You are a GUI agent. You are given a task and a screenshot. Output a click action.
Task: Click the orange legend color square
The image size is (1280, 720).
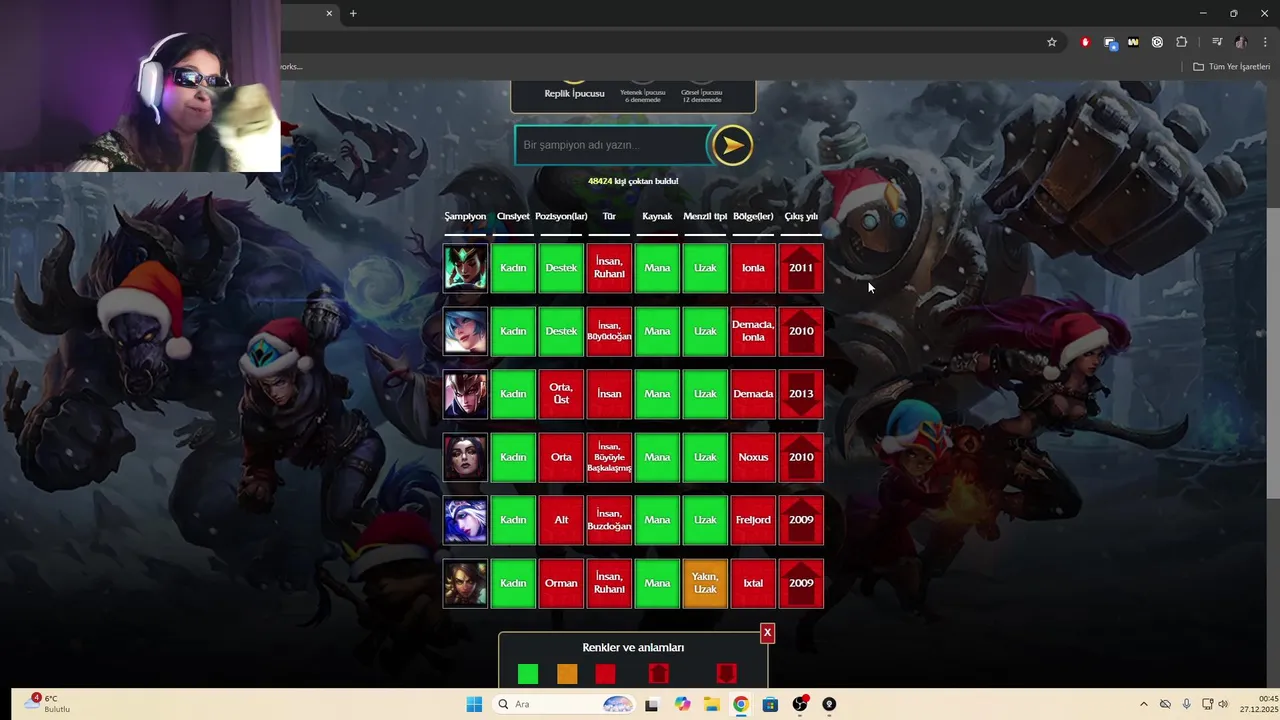[567, 674]
